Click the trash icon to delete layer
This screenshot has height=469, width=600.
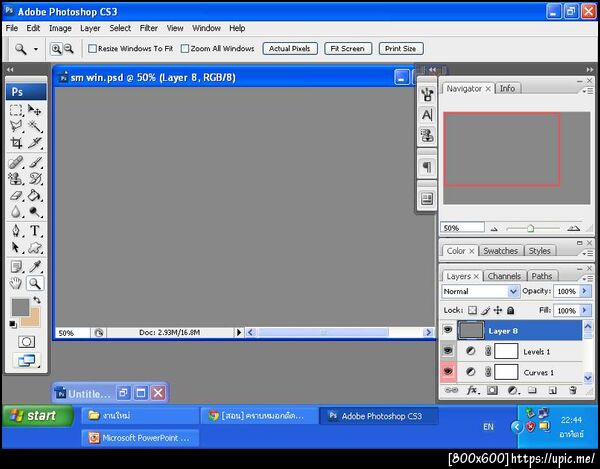572,390
